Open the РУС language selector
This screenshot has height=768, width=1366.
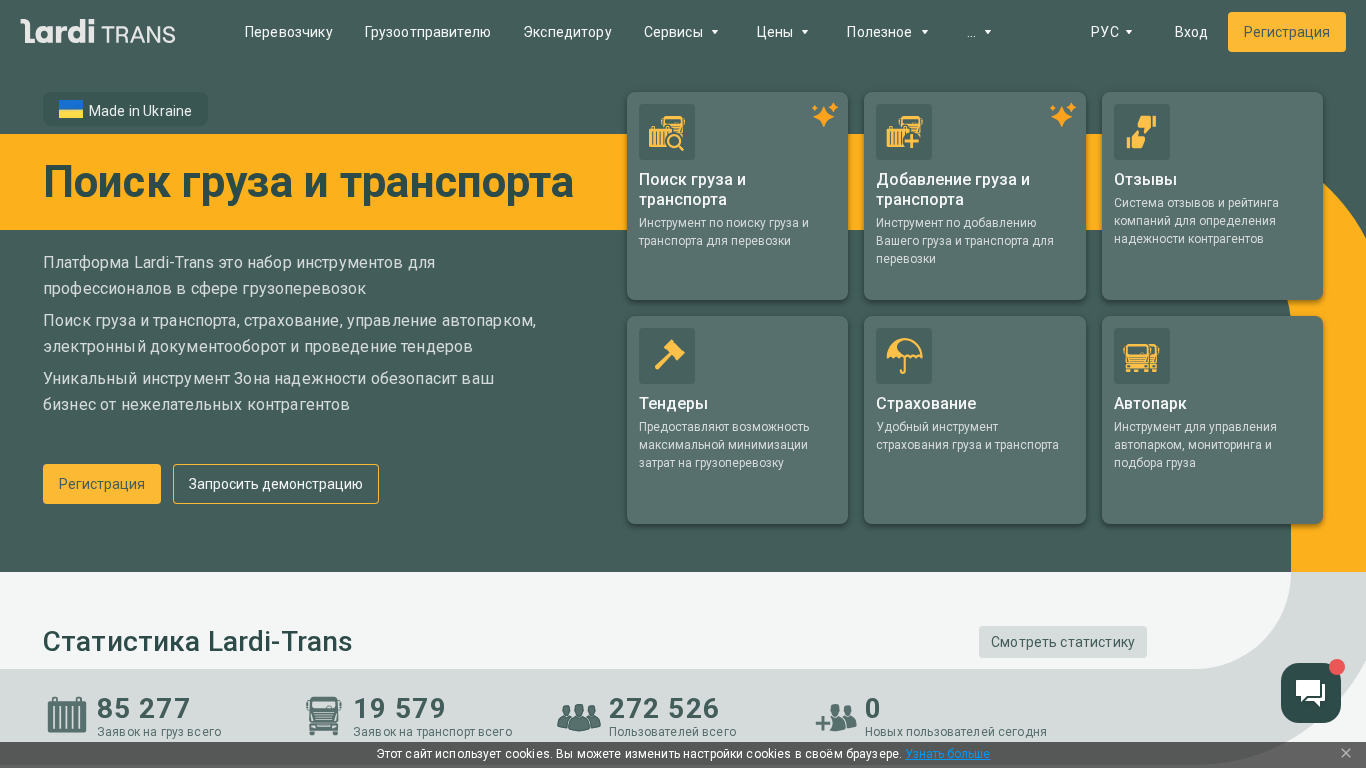click(x=1111, y=32)
